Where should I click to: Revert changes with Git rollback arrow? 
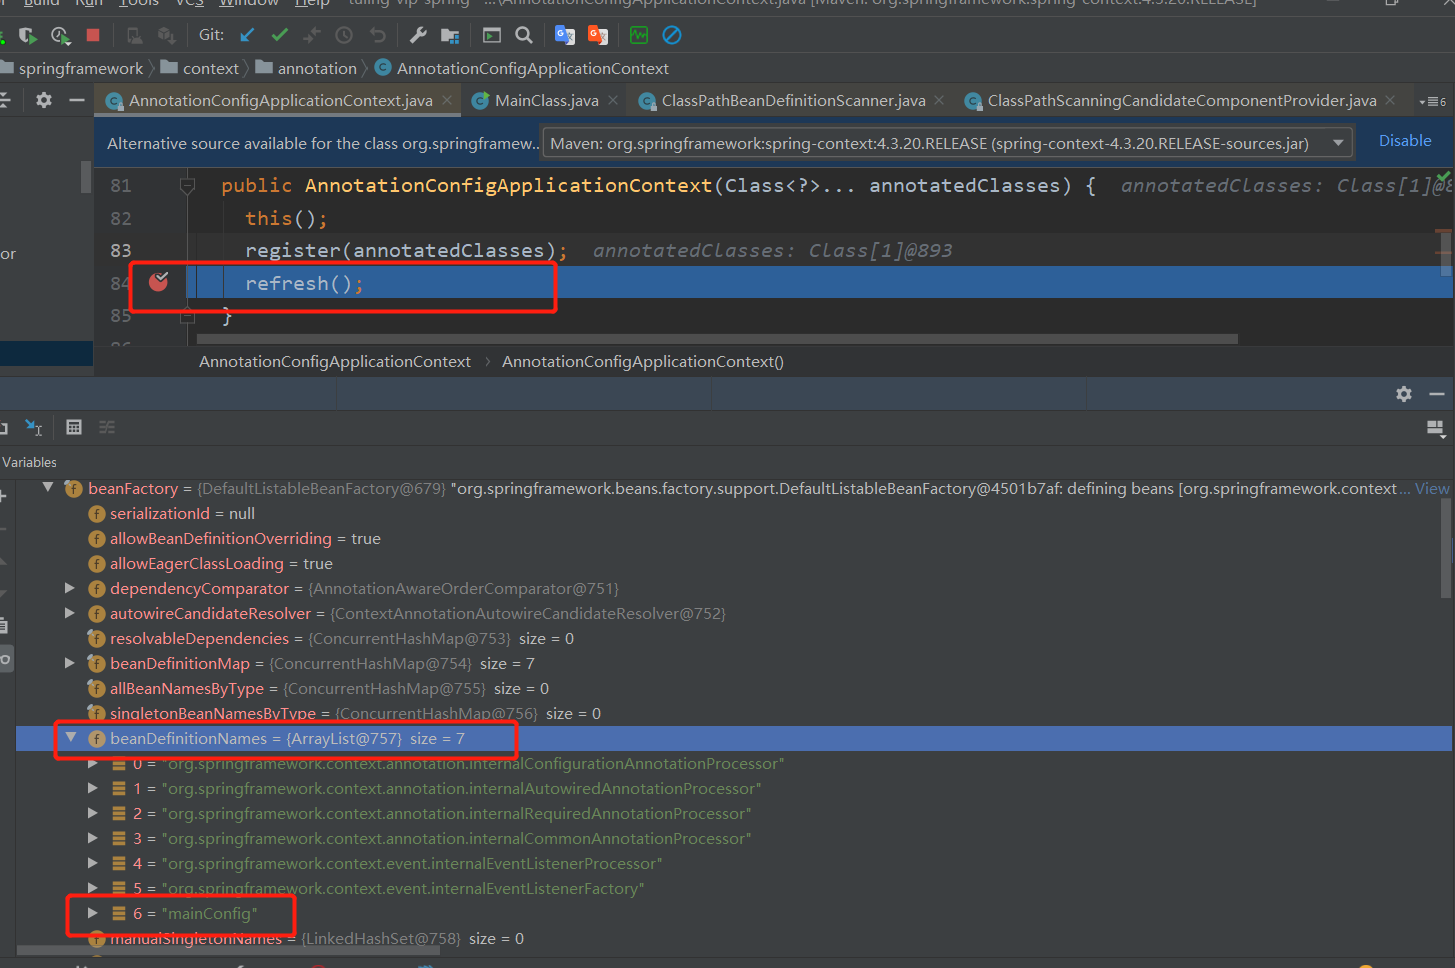click(x=377, y=35)
